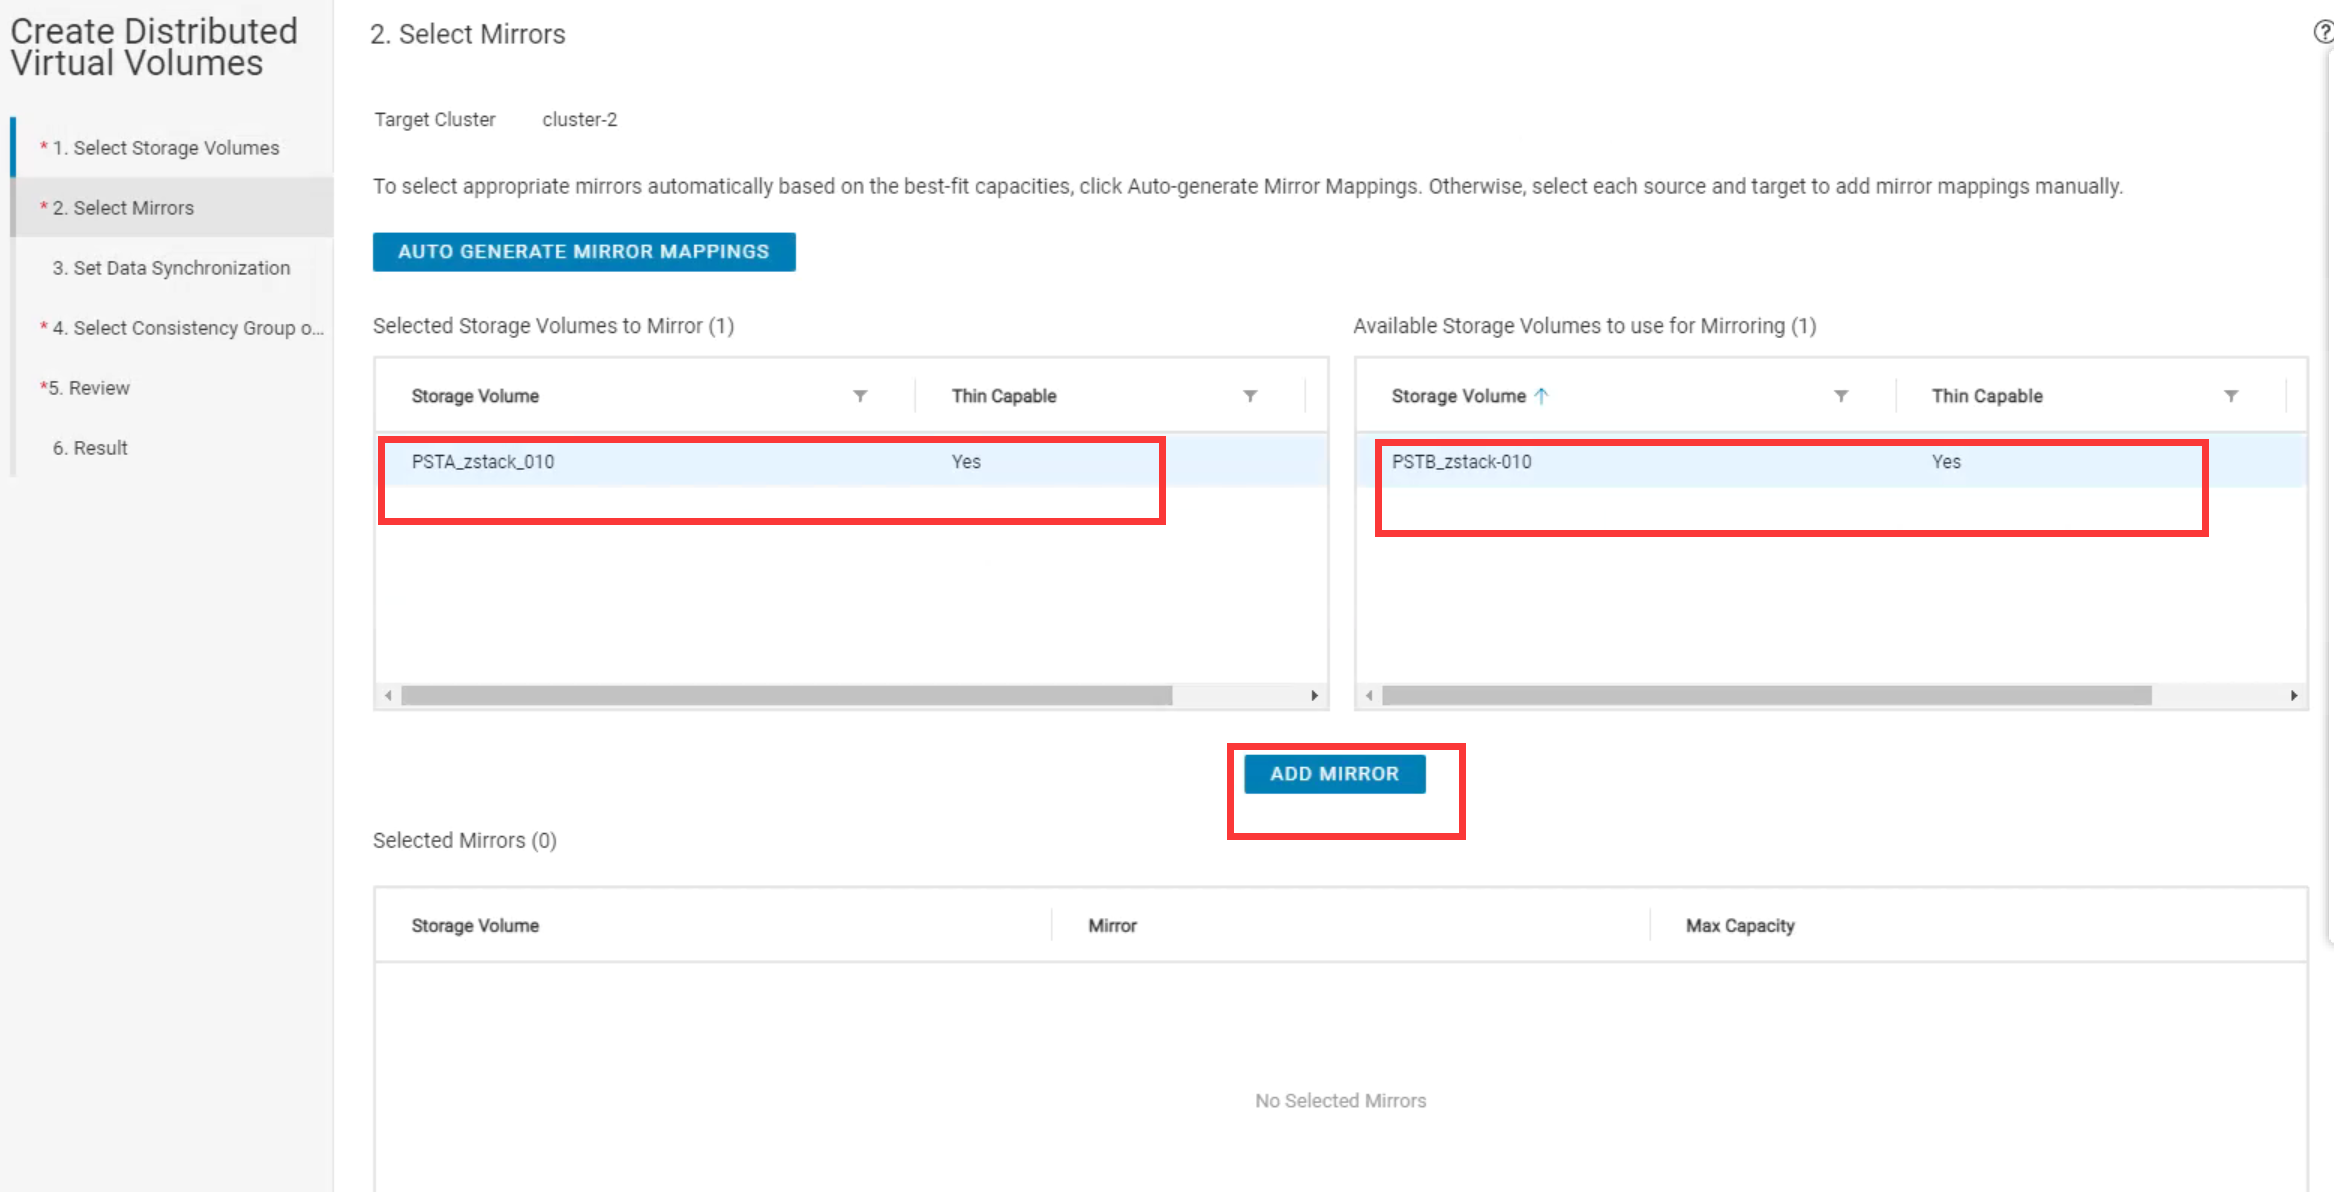Open step 3 Set Data Synchronization
2334x1192 pixels.
(171, 268)
